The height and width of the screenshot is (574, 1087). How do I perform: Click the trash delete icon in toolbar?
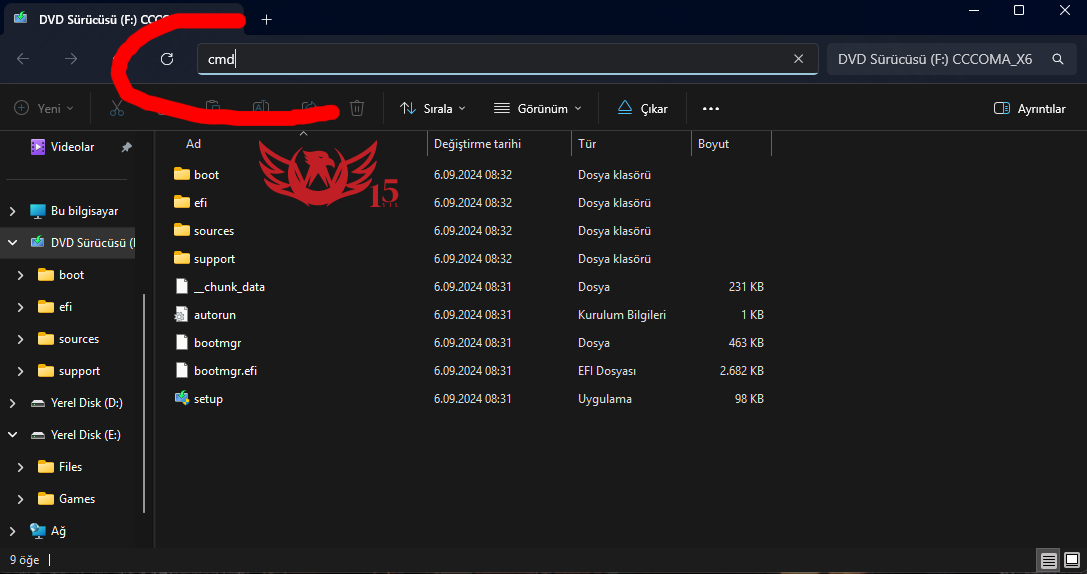(x=357, y=108)
